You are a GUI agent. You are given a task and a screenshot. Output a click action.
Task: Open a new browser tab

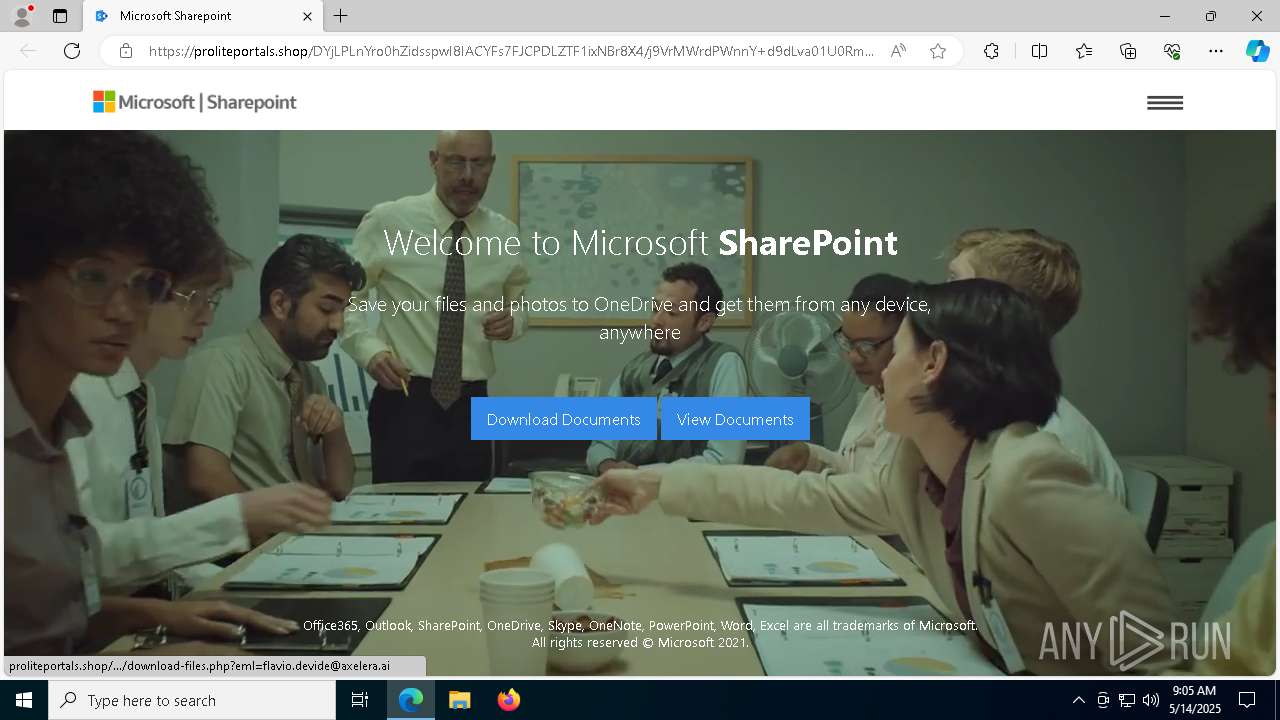coord(341,16)
